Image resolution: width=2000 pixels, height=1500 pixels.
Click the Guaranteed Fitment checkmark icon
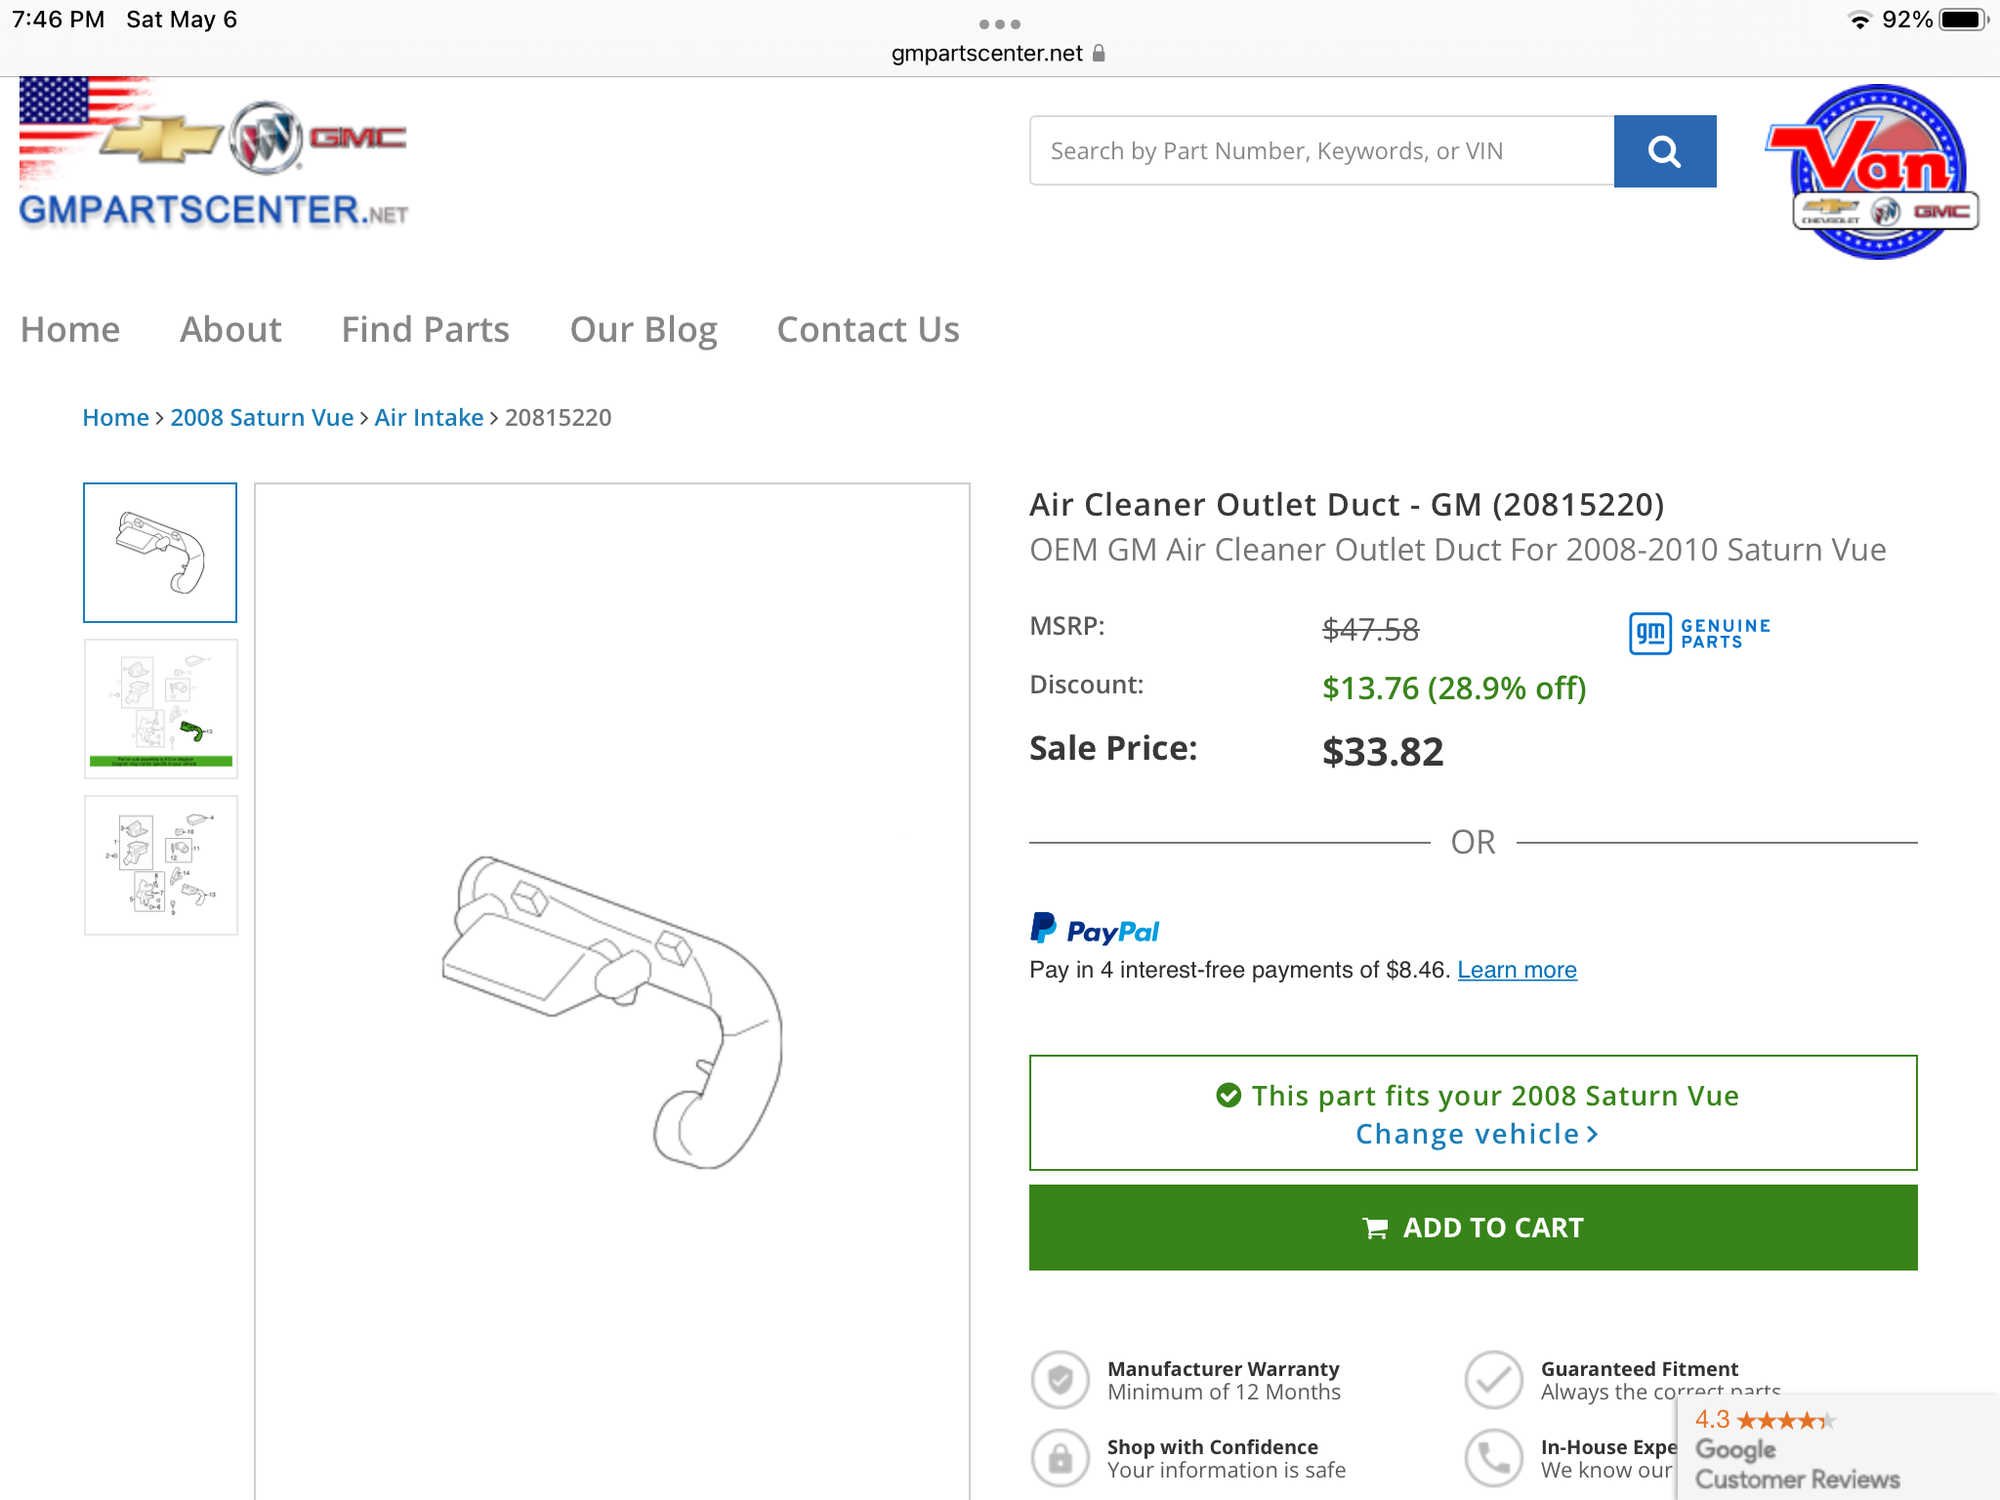pyautogui.click(x=1493, y=1380)
